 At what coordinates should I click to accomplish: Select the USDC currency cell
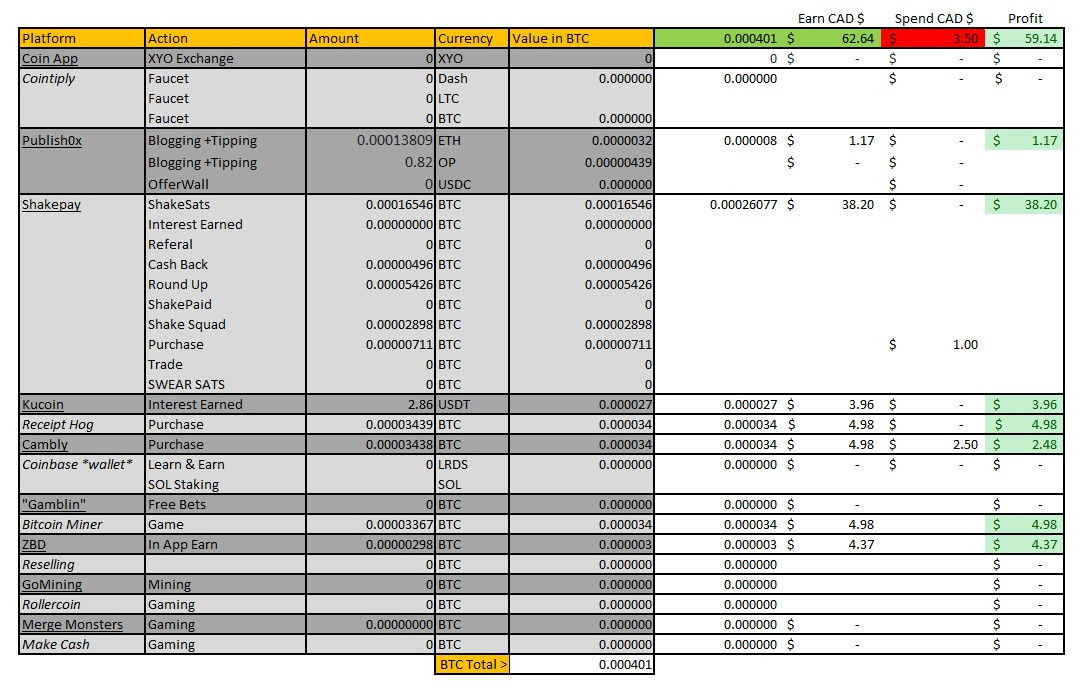472,184
